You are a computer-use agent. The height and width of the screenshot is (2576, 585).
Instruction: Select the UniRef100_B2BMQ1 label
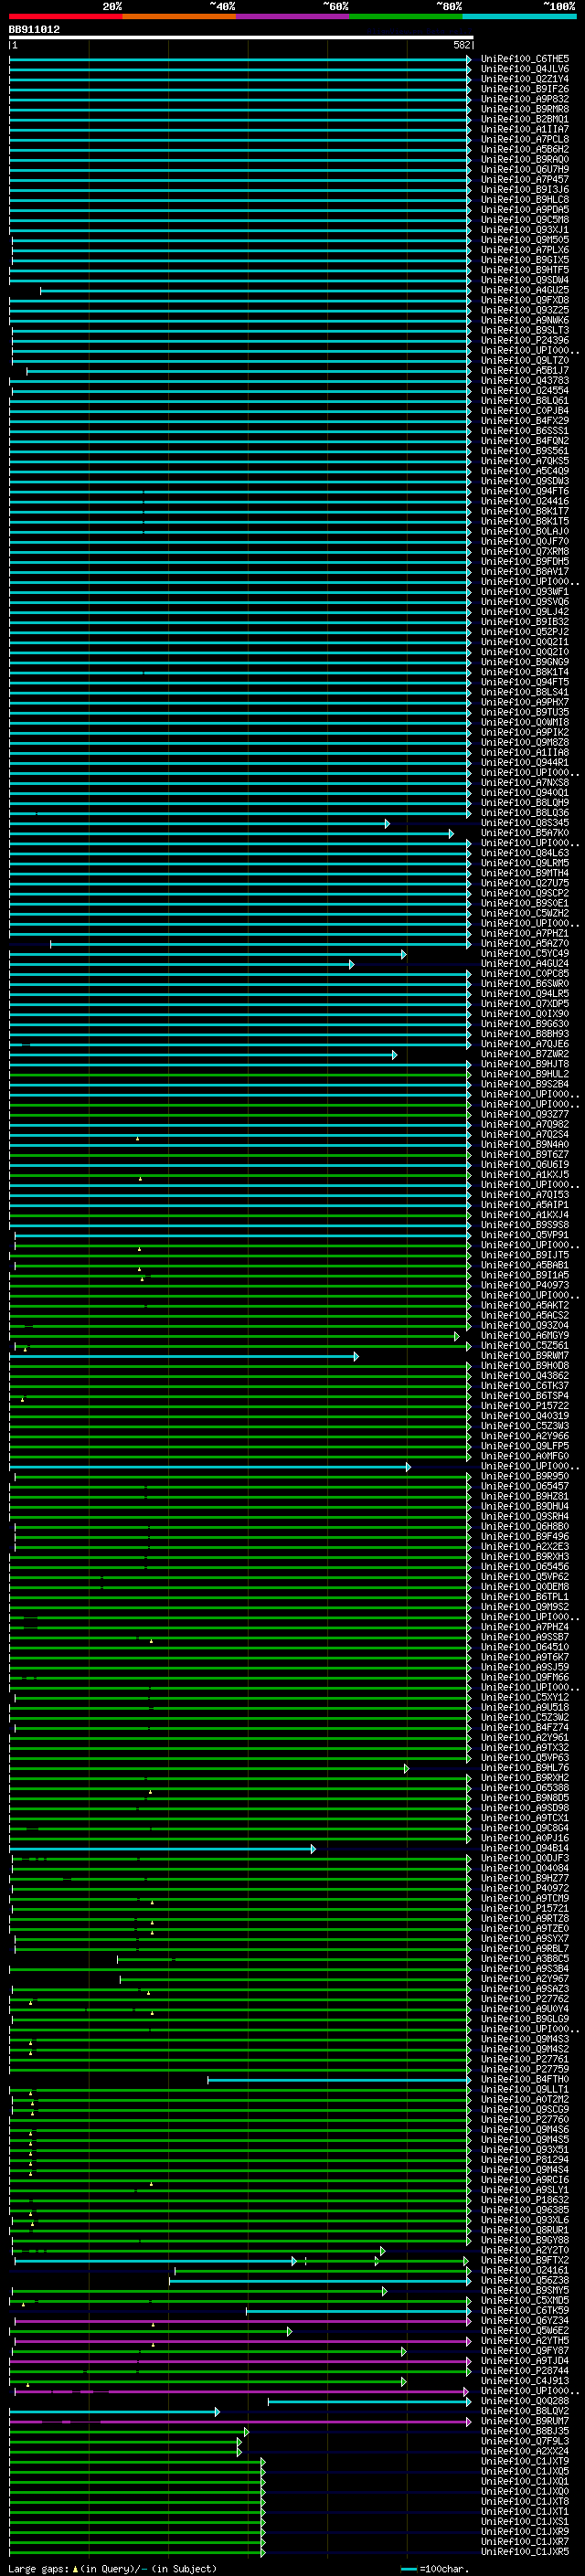[x=524, y=119]
